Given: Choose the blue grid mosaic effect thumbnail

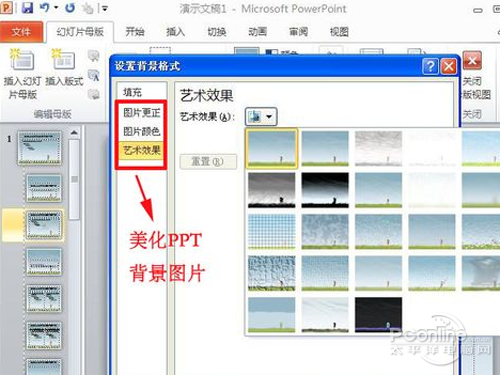Looking at the screenshot, I should coord(272,232).
